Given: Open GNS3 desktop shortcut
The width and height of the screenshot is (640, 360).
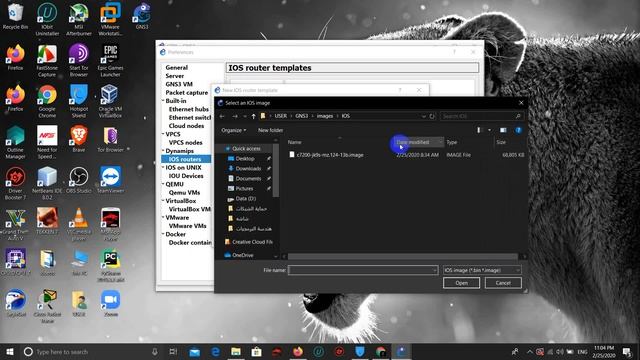Looking at the screenshot, I should 142,16.
